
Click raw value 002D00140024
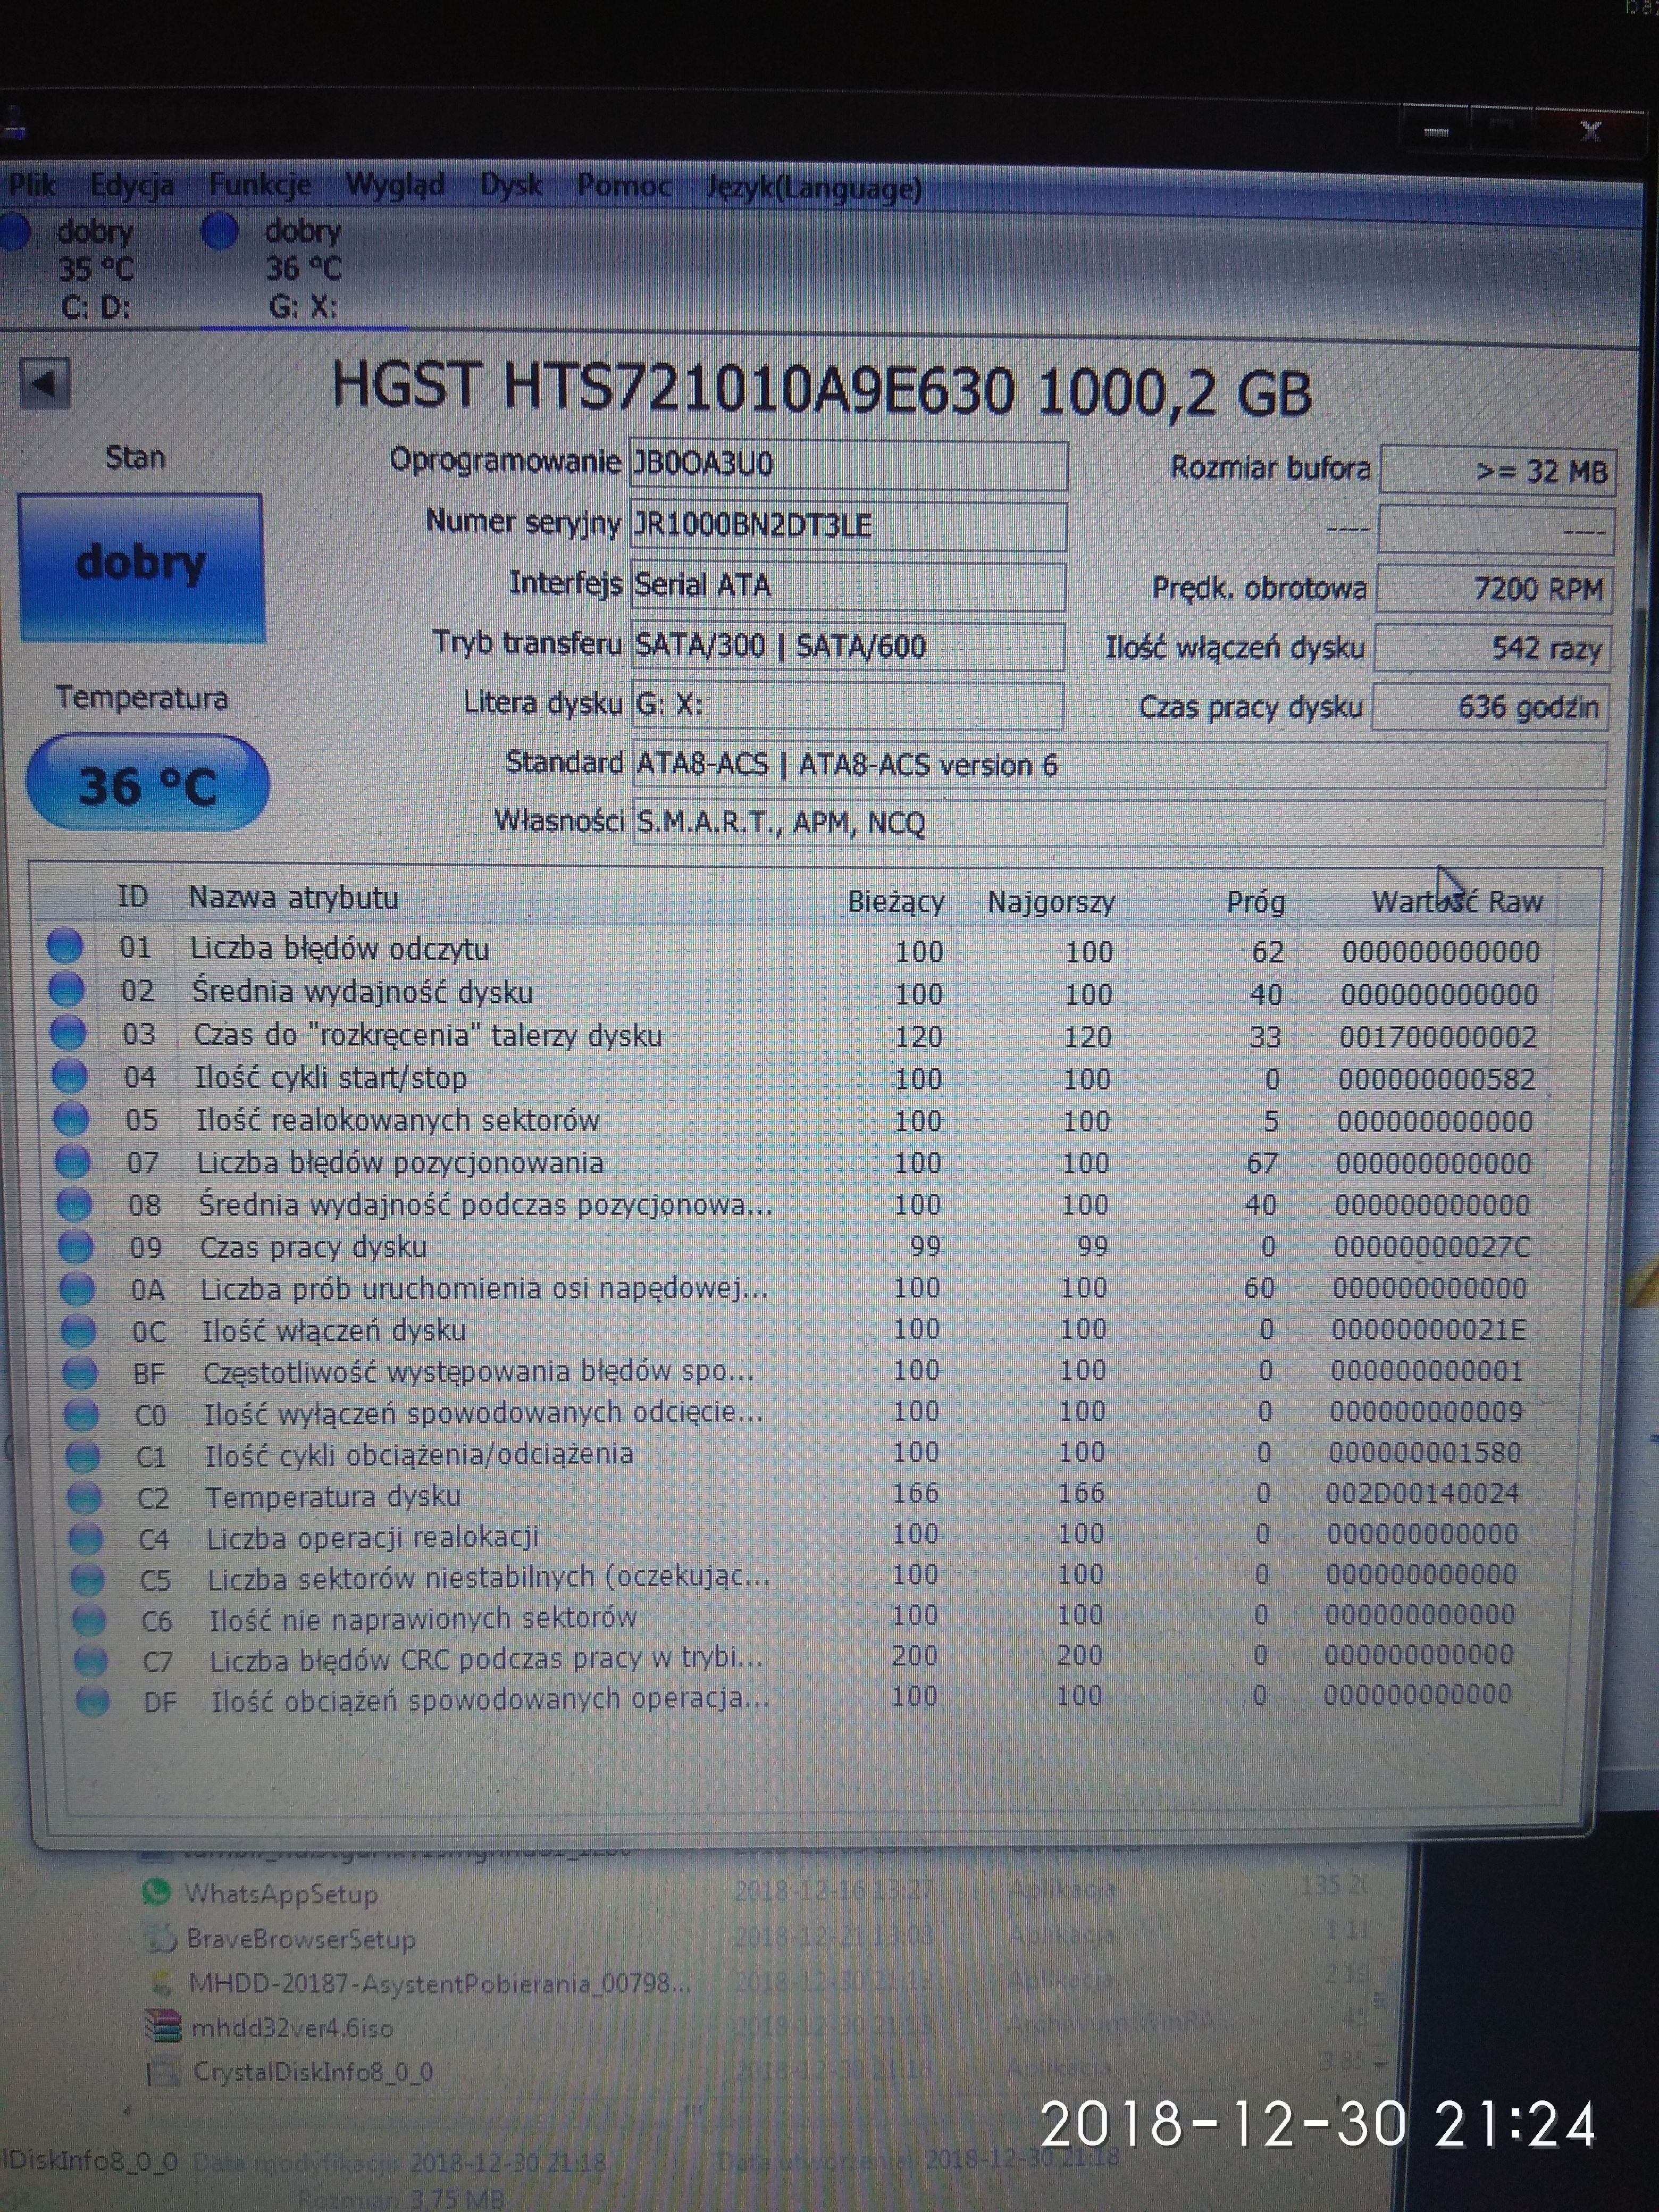[x=1422, y=1494]
